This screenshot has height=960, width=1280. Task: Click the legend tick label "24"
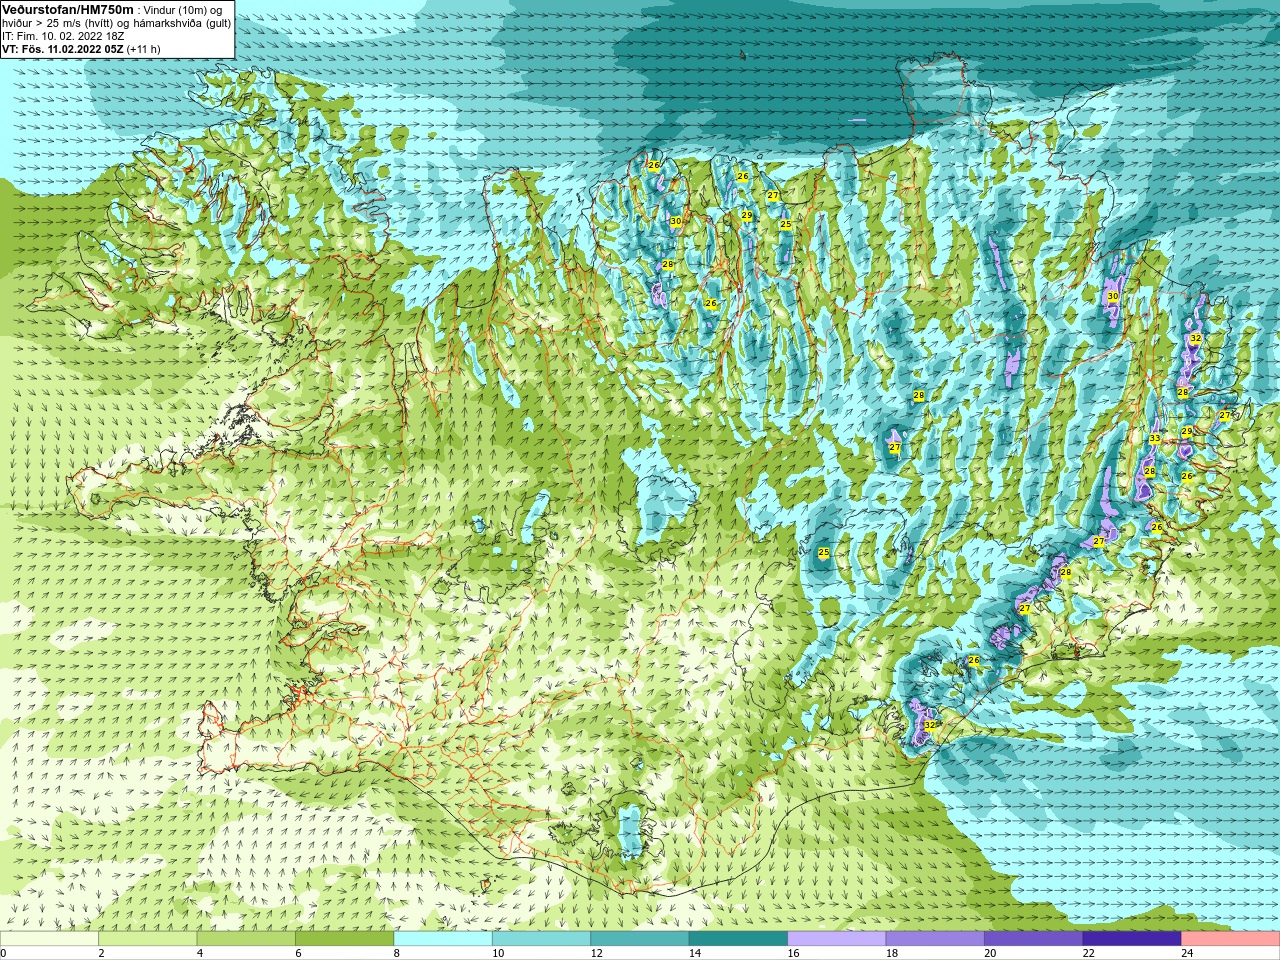click(x=1187, y=953)
